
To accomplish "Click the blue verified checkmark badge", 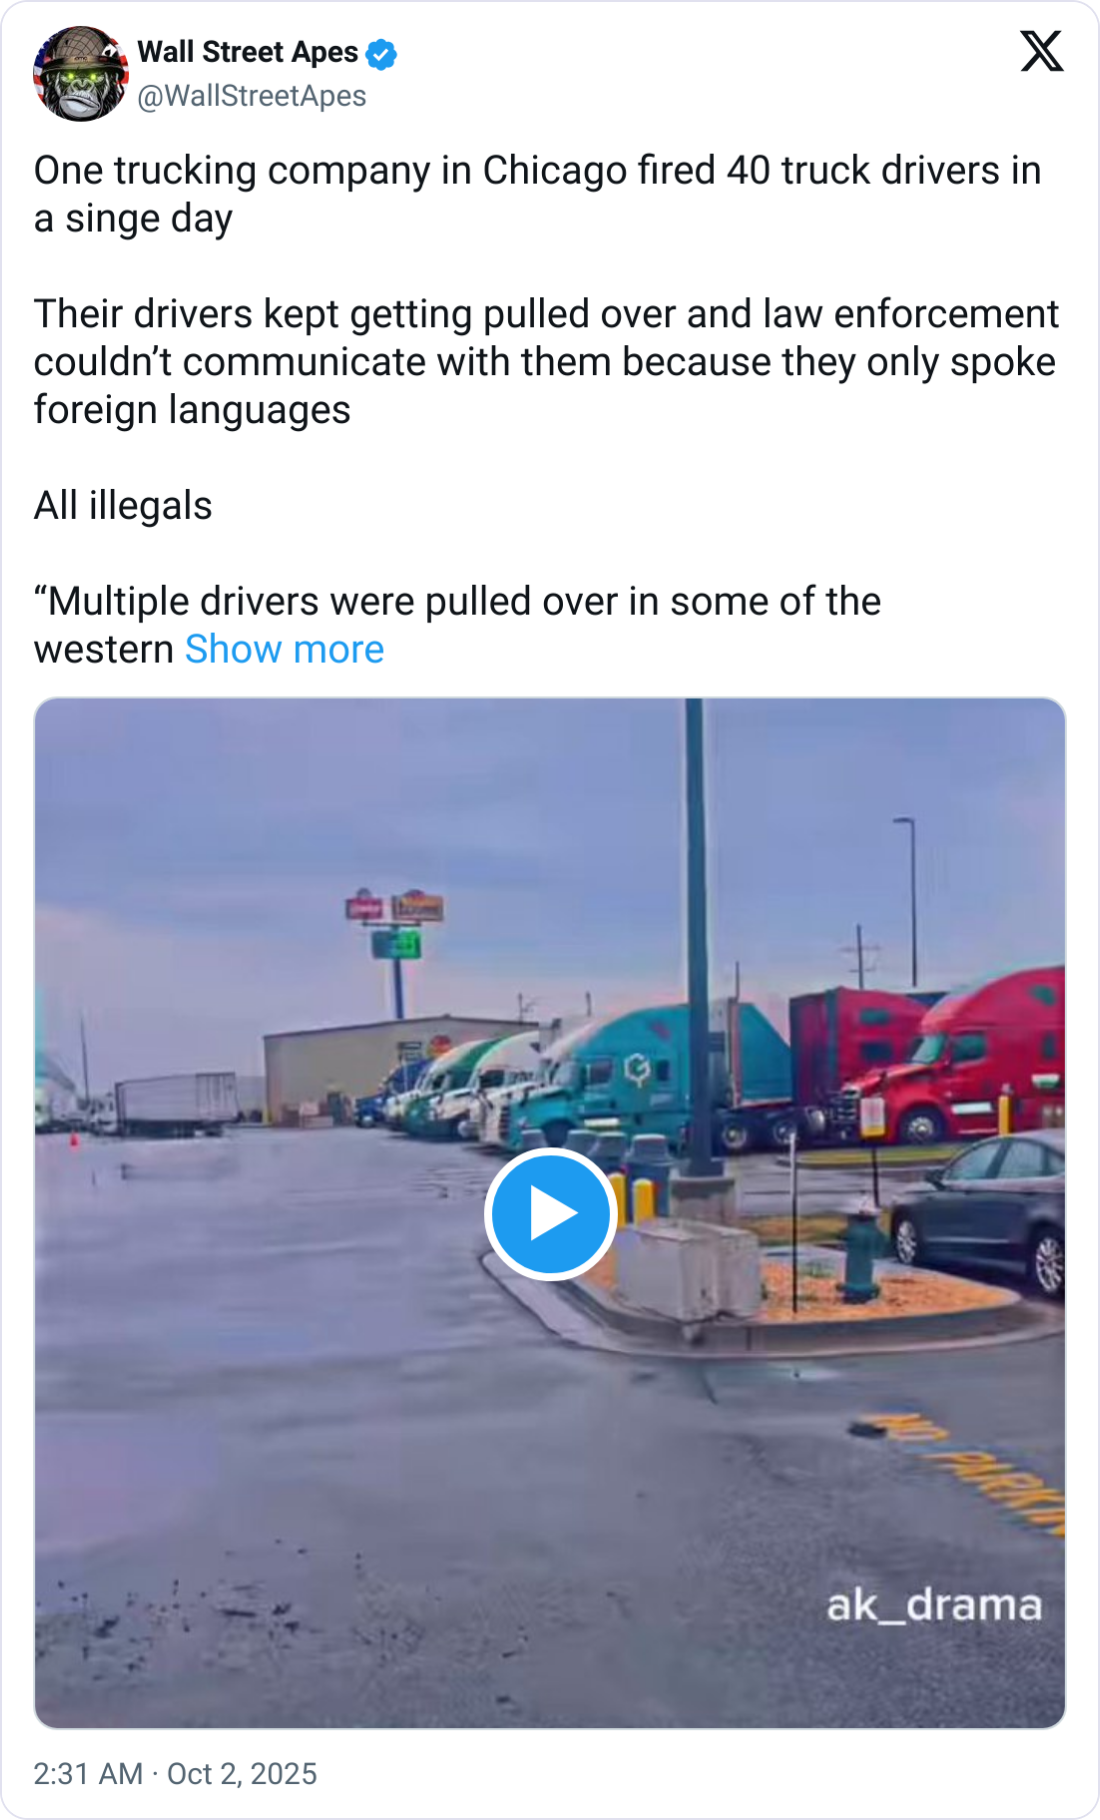I will [381, 53].
